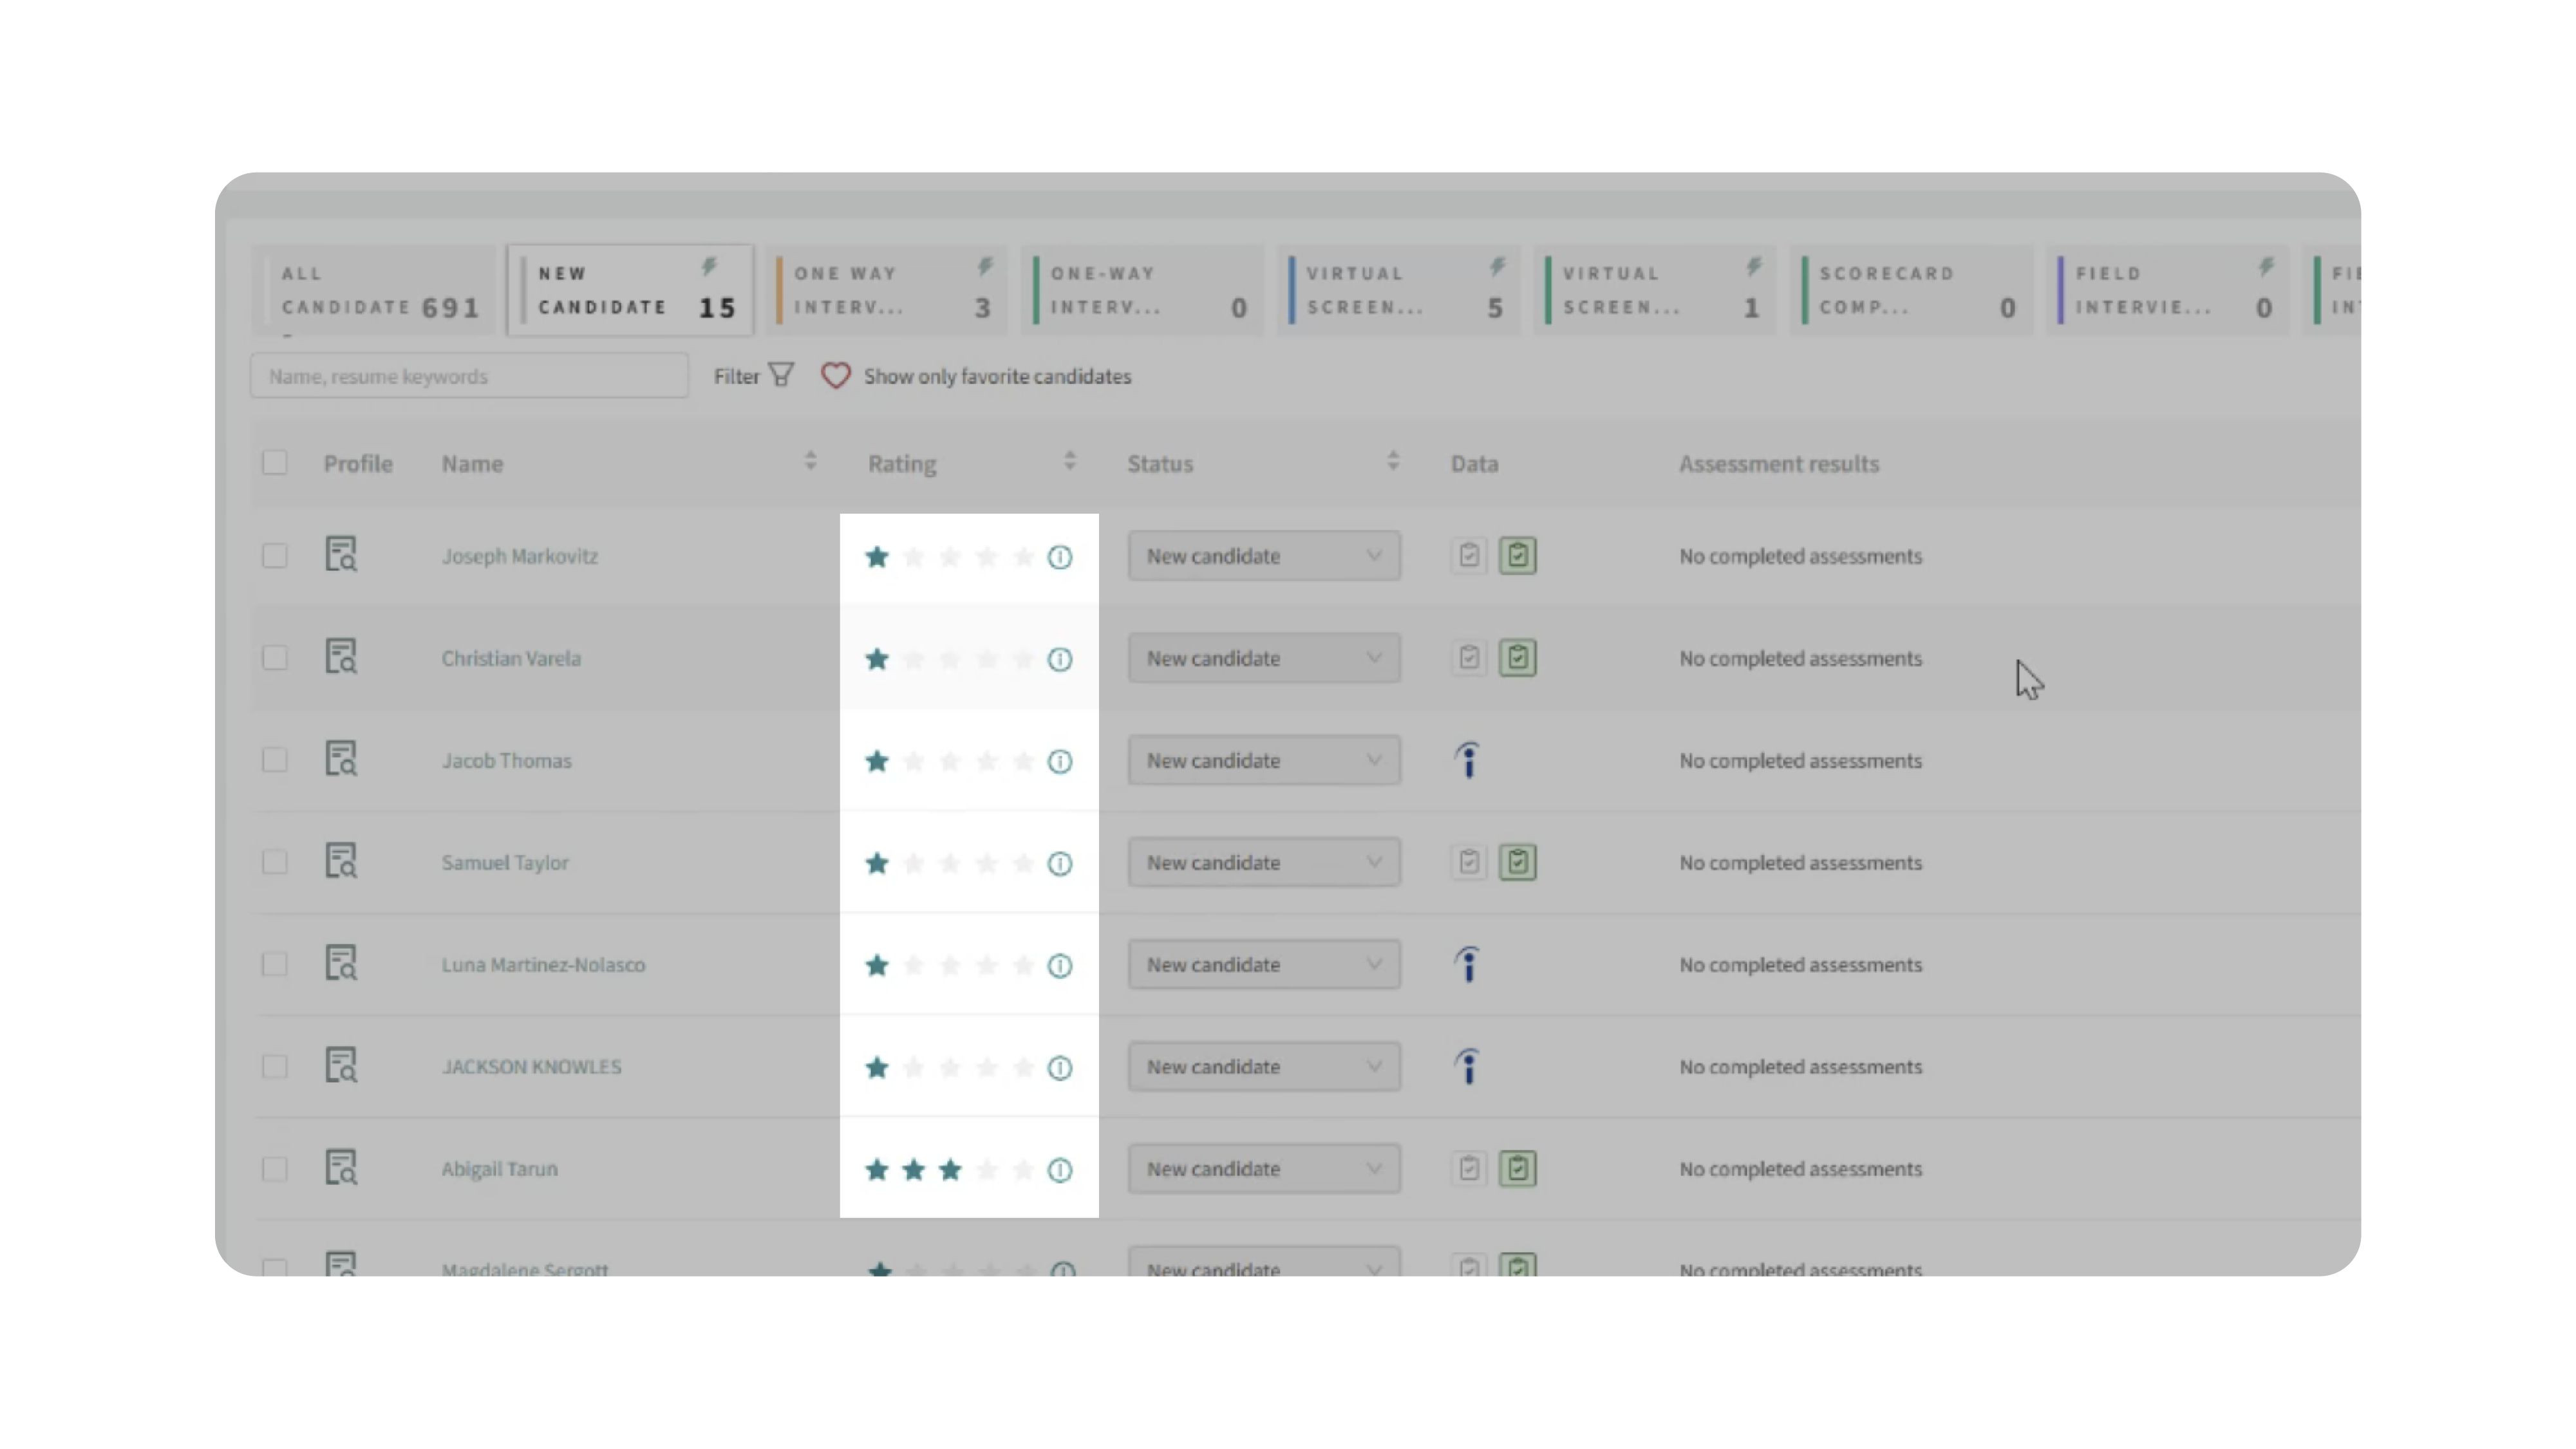Open status dropdown for Jacob Thomas
2576x1449 pixels.
tap(1264, 761)
